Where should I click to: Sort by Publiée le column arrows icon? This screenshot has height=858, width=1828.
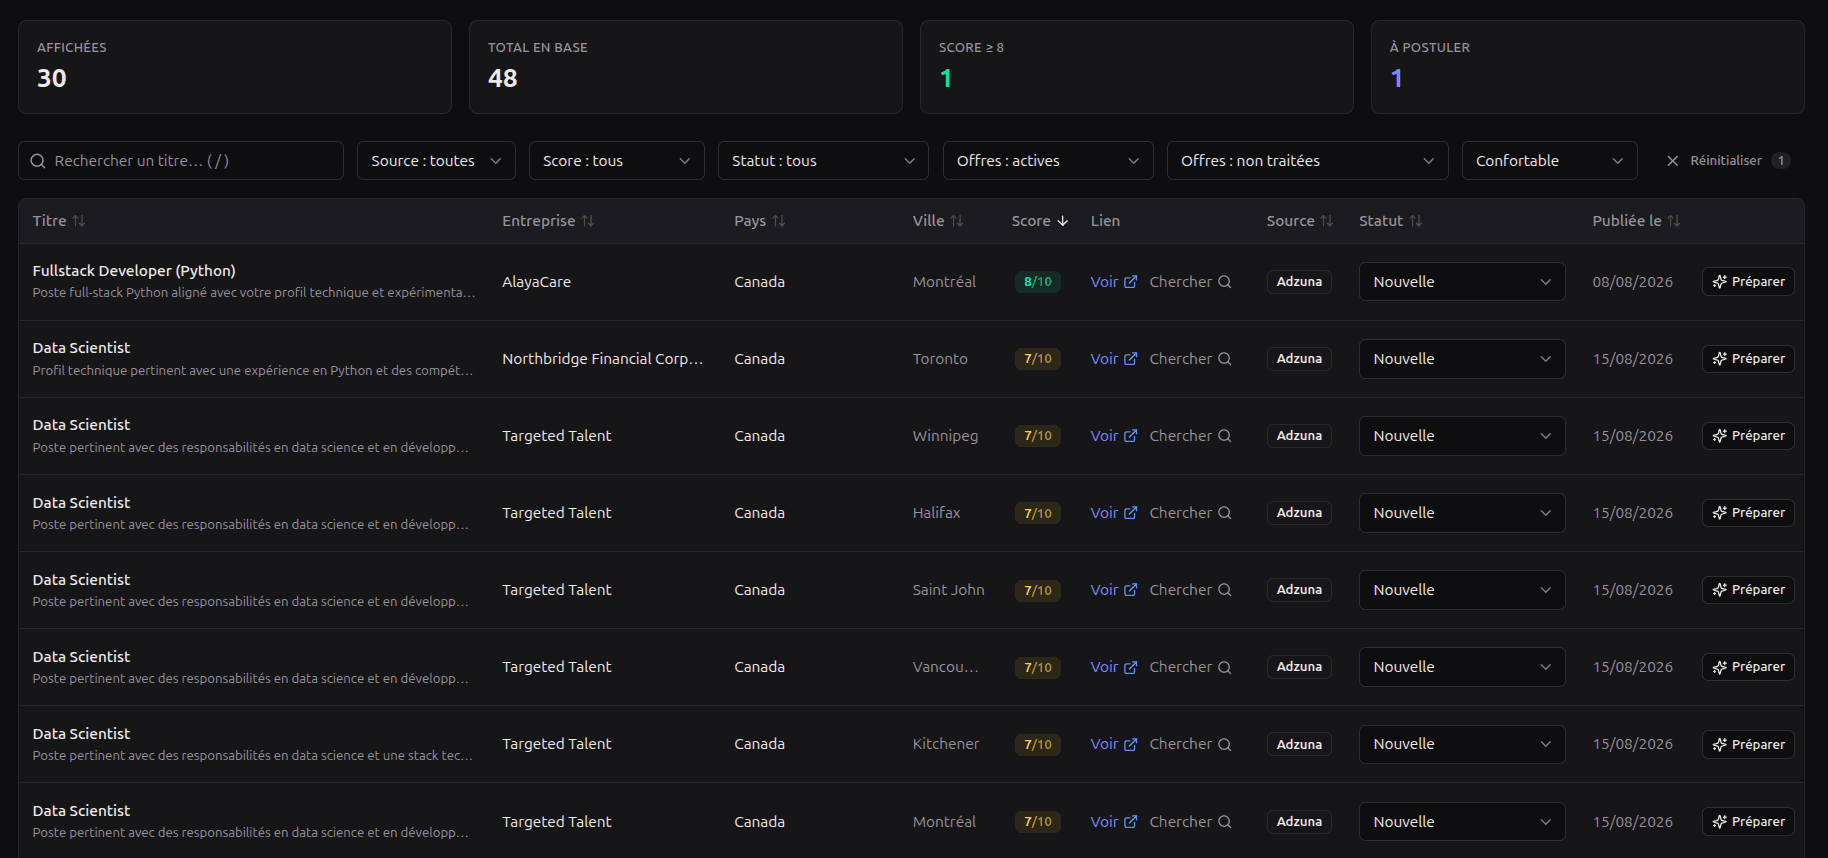coord(1674,221)
